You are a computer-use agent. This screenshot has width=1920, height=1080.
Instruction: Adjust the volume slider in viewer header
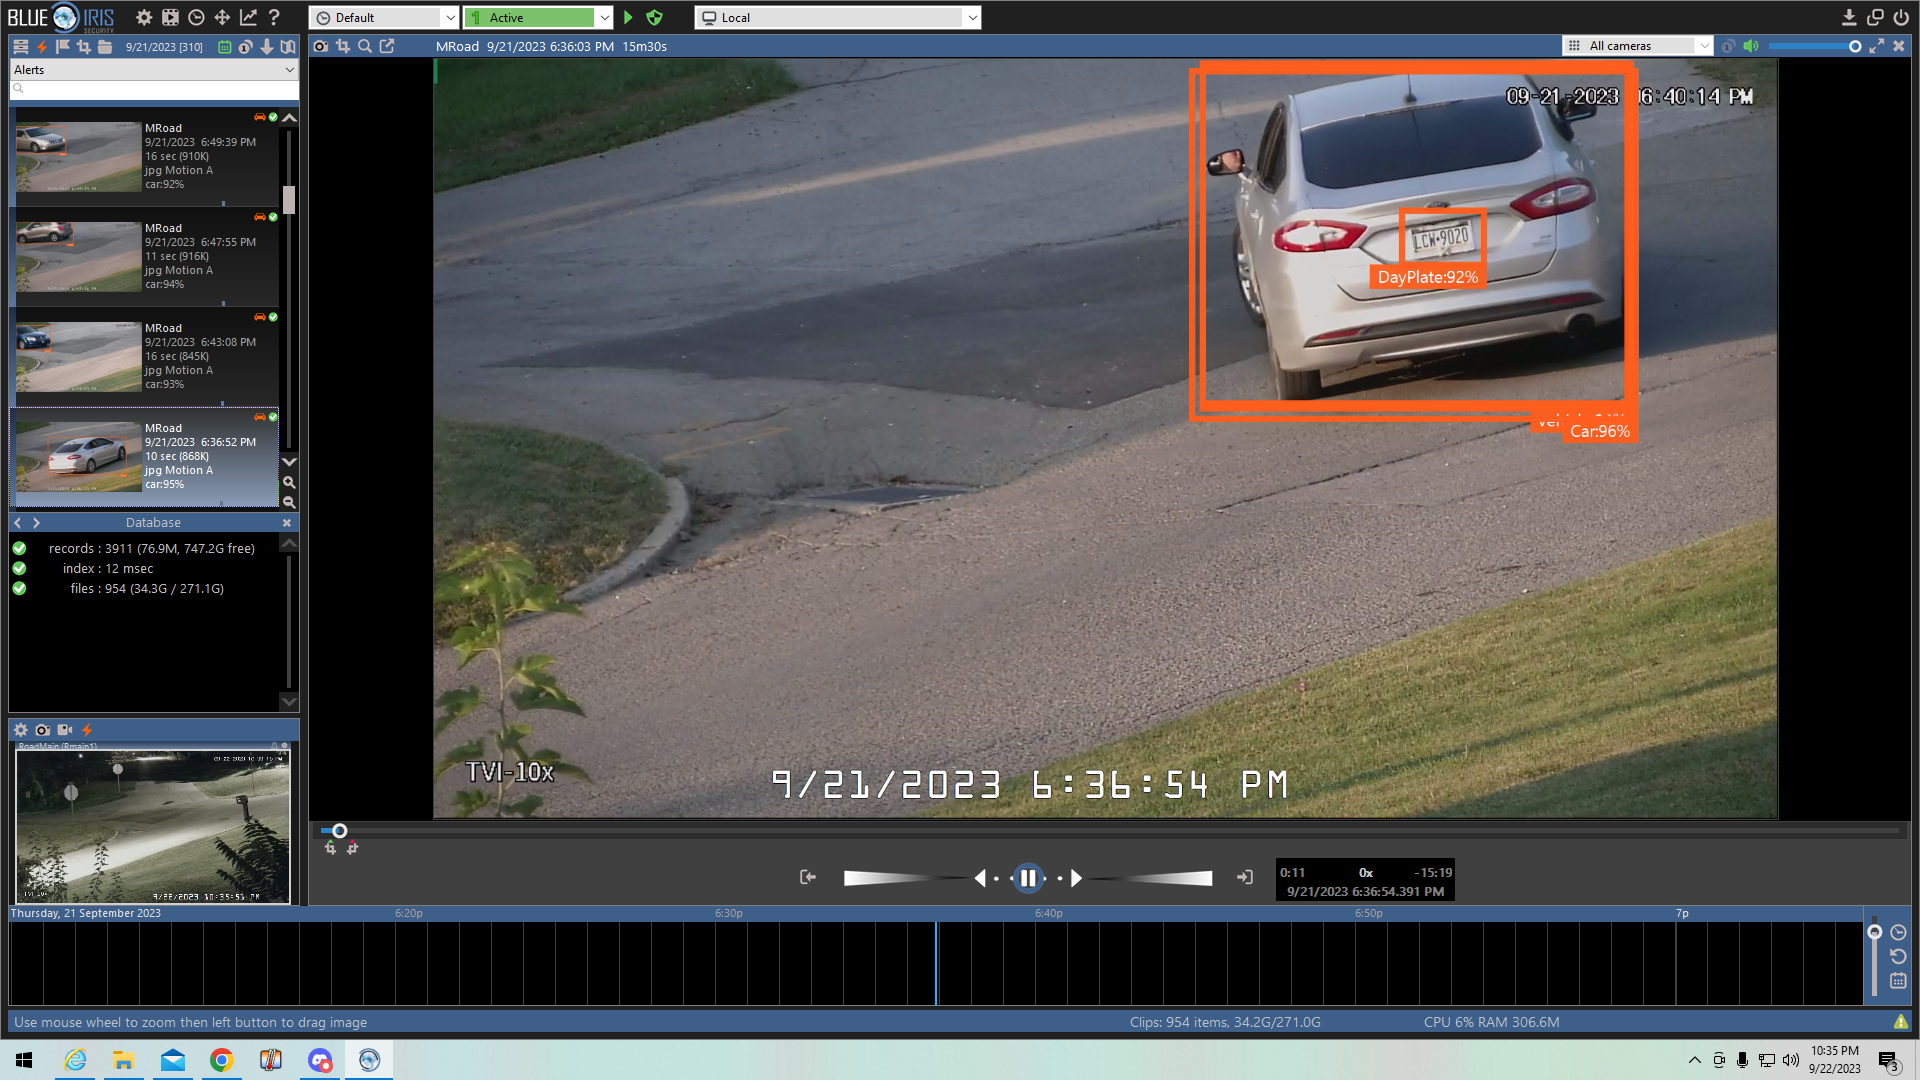point(1815,46)
